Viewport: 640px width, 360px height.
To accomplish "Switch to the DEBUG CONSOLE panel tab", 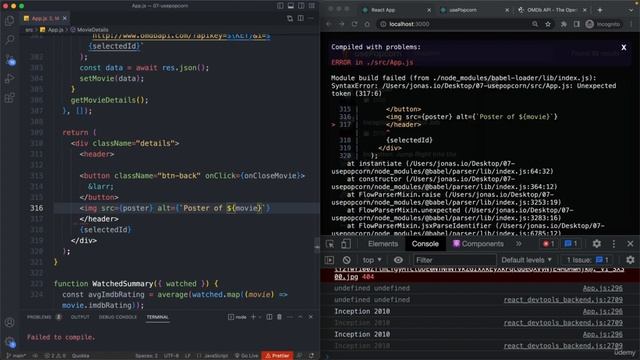I will (x=118, y=317).
